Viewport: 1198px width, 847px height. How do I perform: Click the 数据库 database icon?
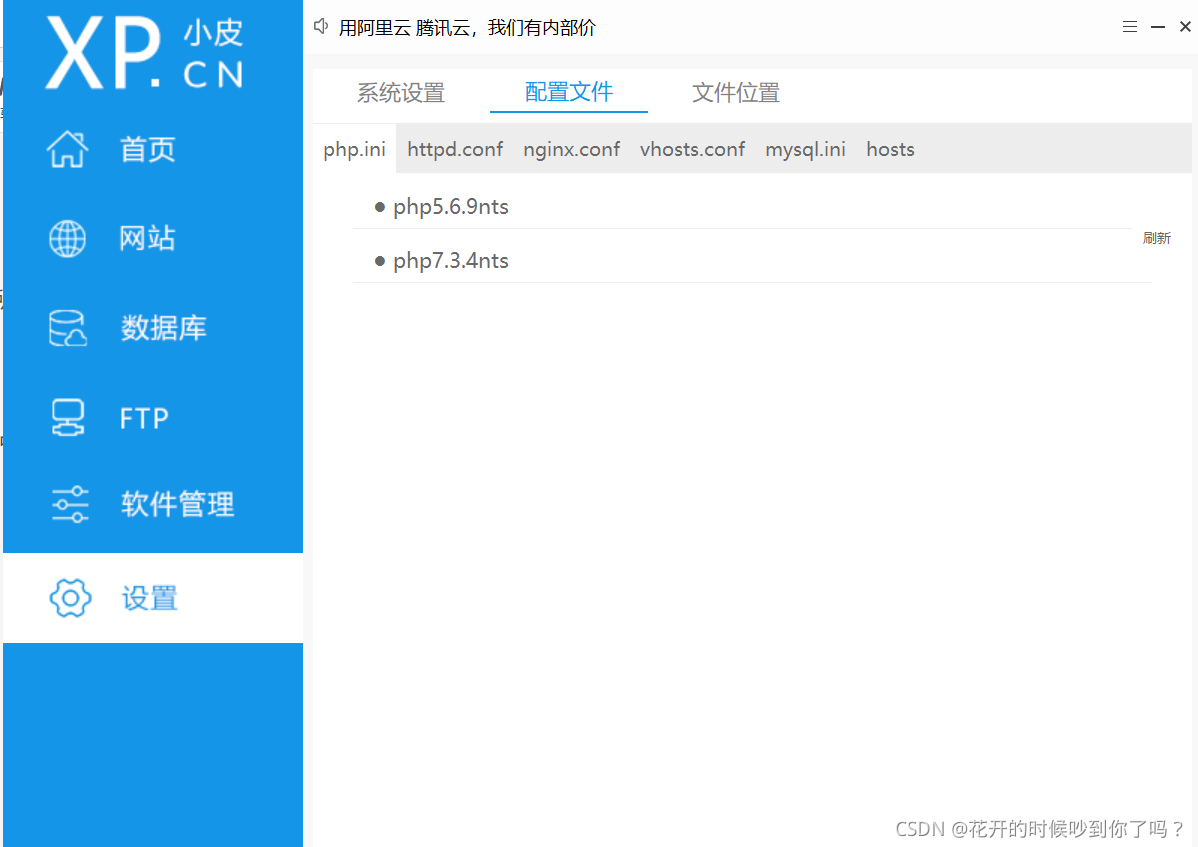67,328
